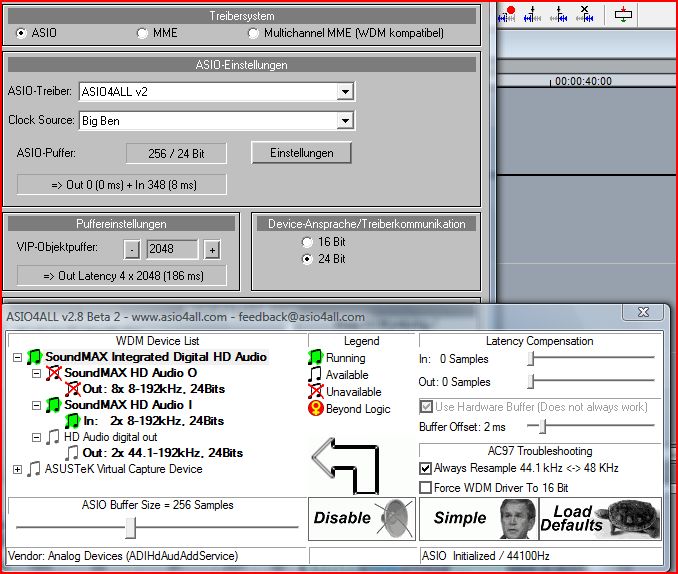Click the 256 / 24 Bit ASIO-Puffer field
678x574 pixels.
(176, 154)
